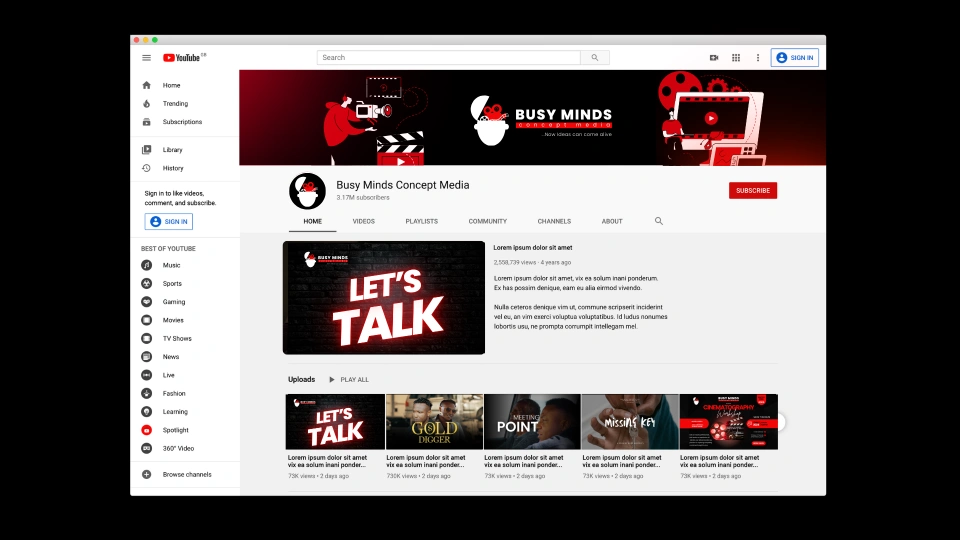Open the History sidebar item

click(173, 168)
